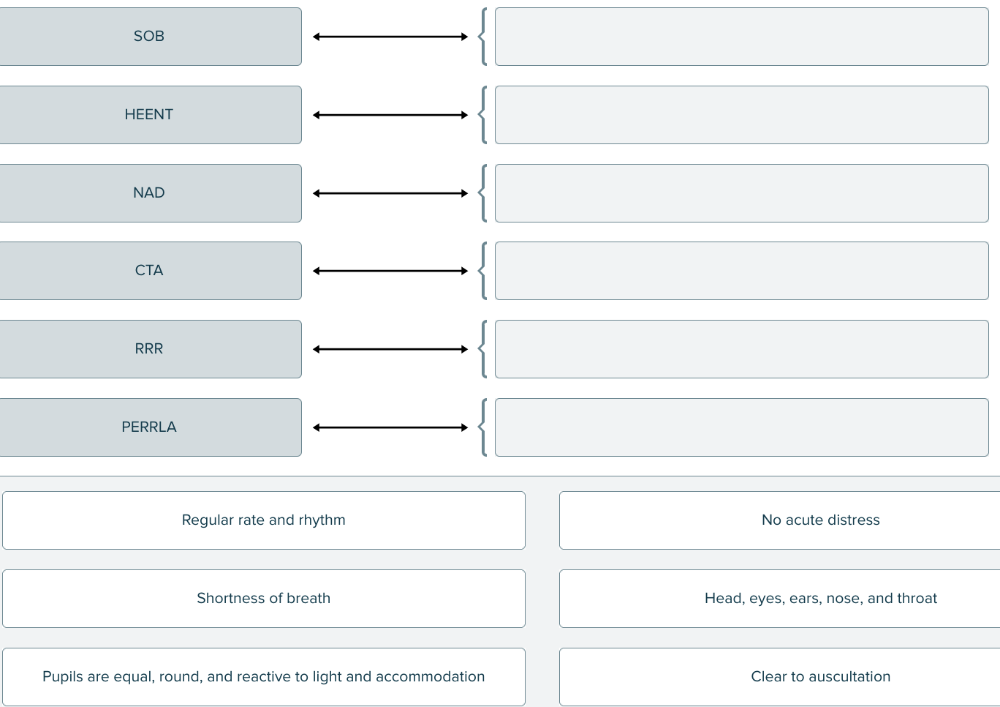Viewport: 1000px width, 707px height.
Task: Pick the 'Regular rate and rhythm' answer
Action: [263, 520]
